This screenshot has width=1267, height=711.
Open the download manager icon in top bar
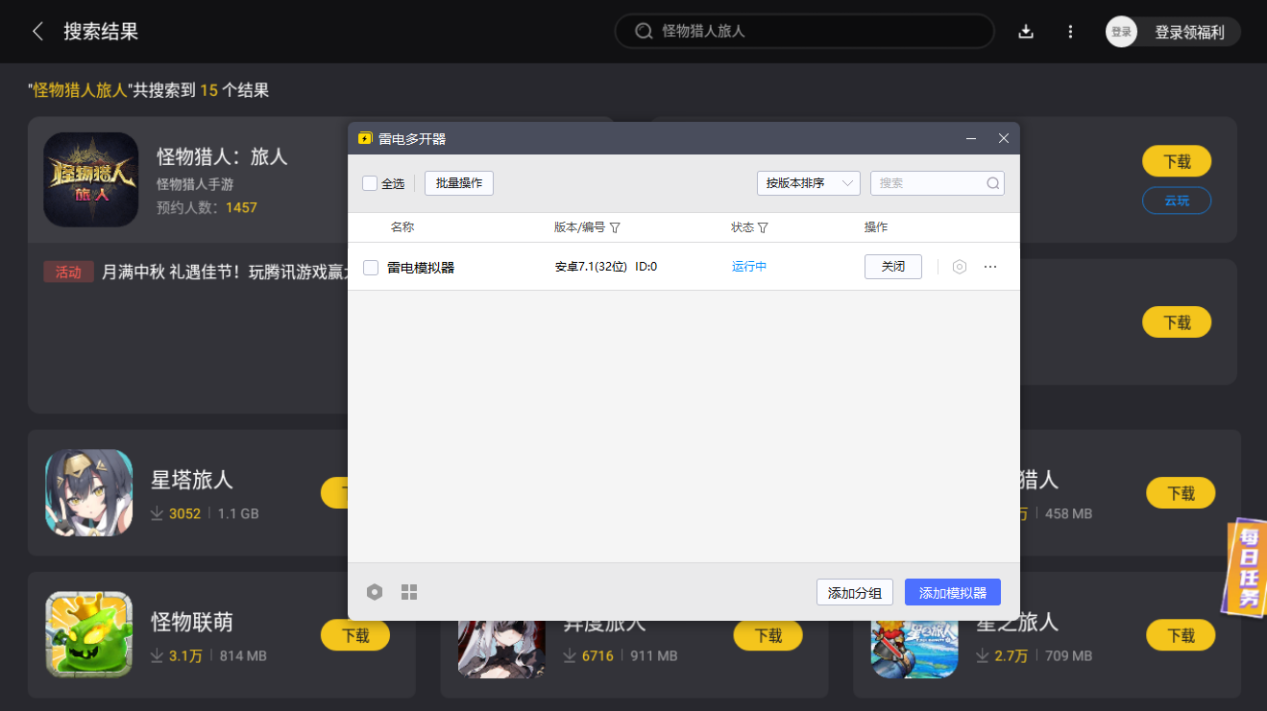pos(1025,31)
